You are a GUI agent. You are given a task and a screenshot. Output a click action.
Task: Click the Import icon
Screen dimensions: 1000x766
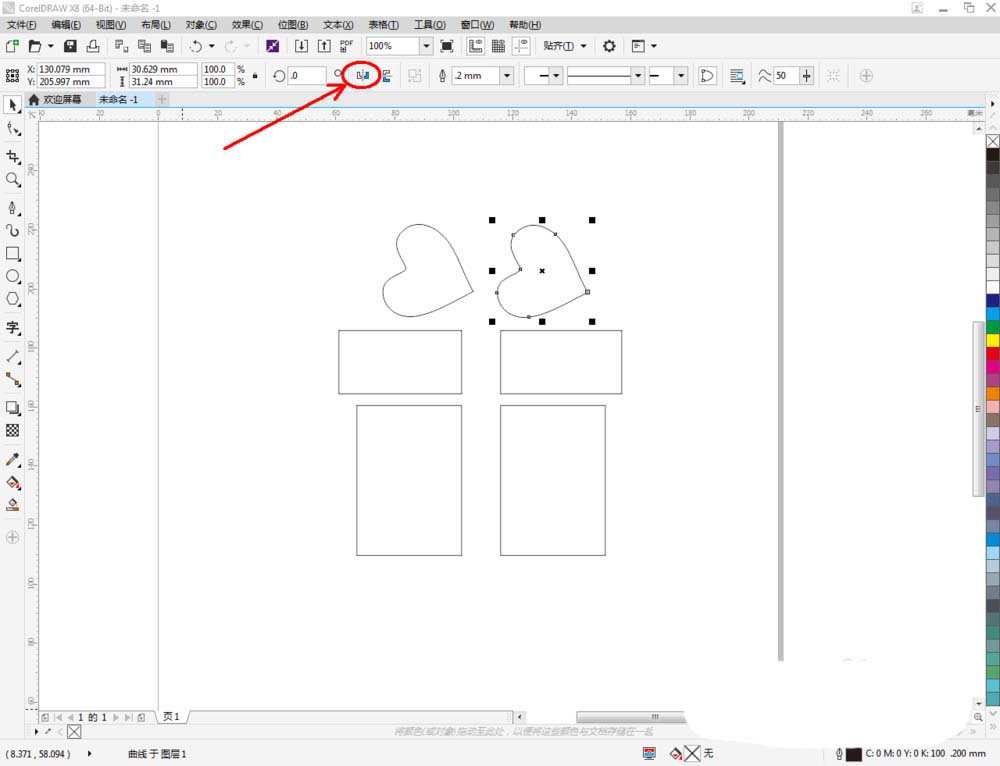(301, 46)
